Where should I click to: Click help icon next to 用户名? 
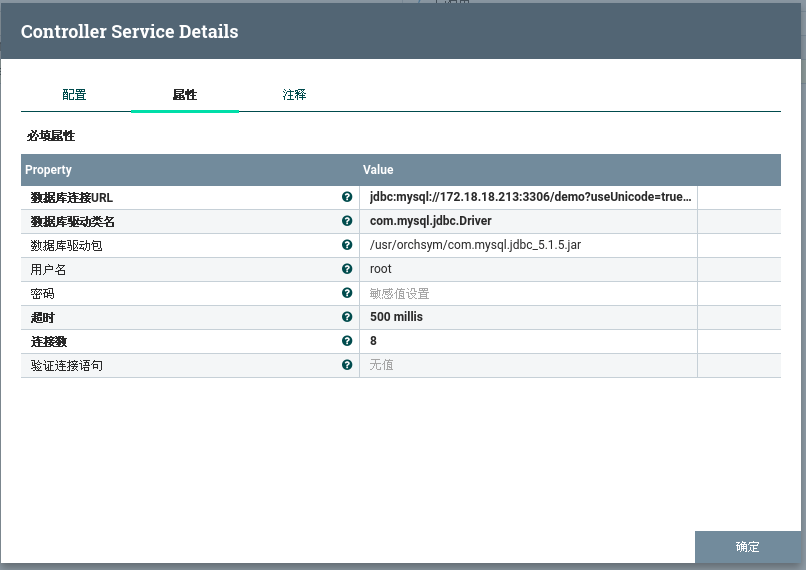tap(347, 269)
